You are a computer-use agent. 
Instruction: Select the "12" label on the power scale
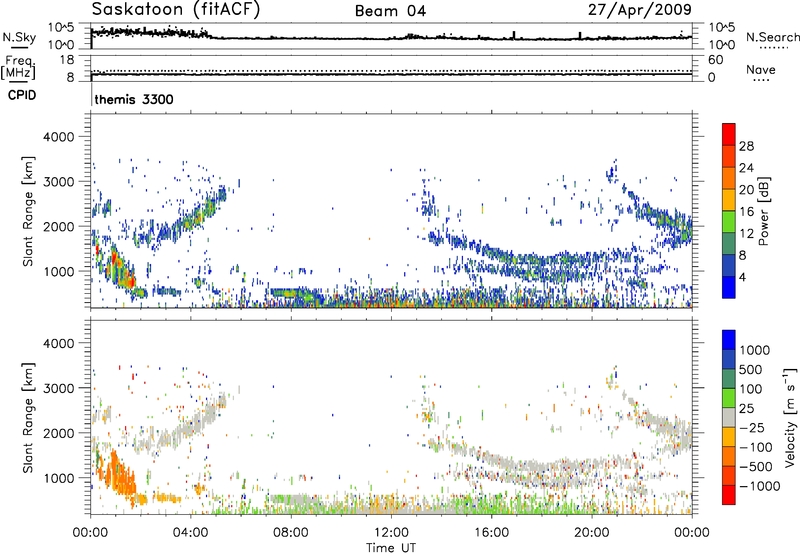(x=746, y=234)
